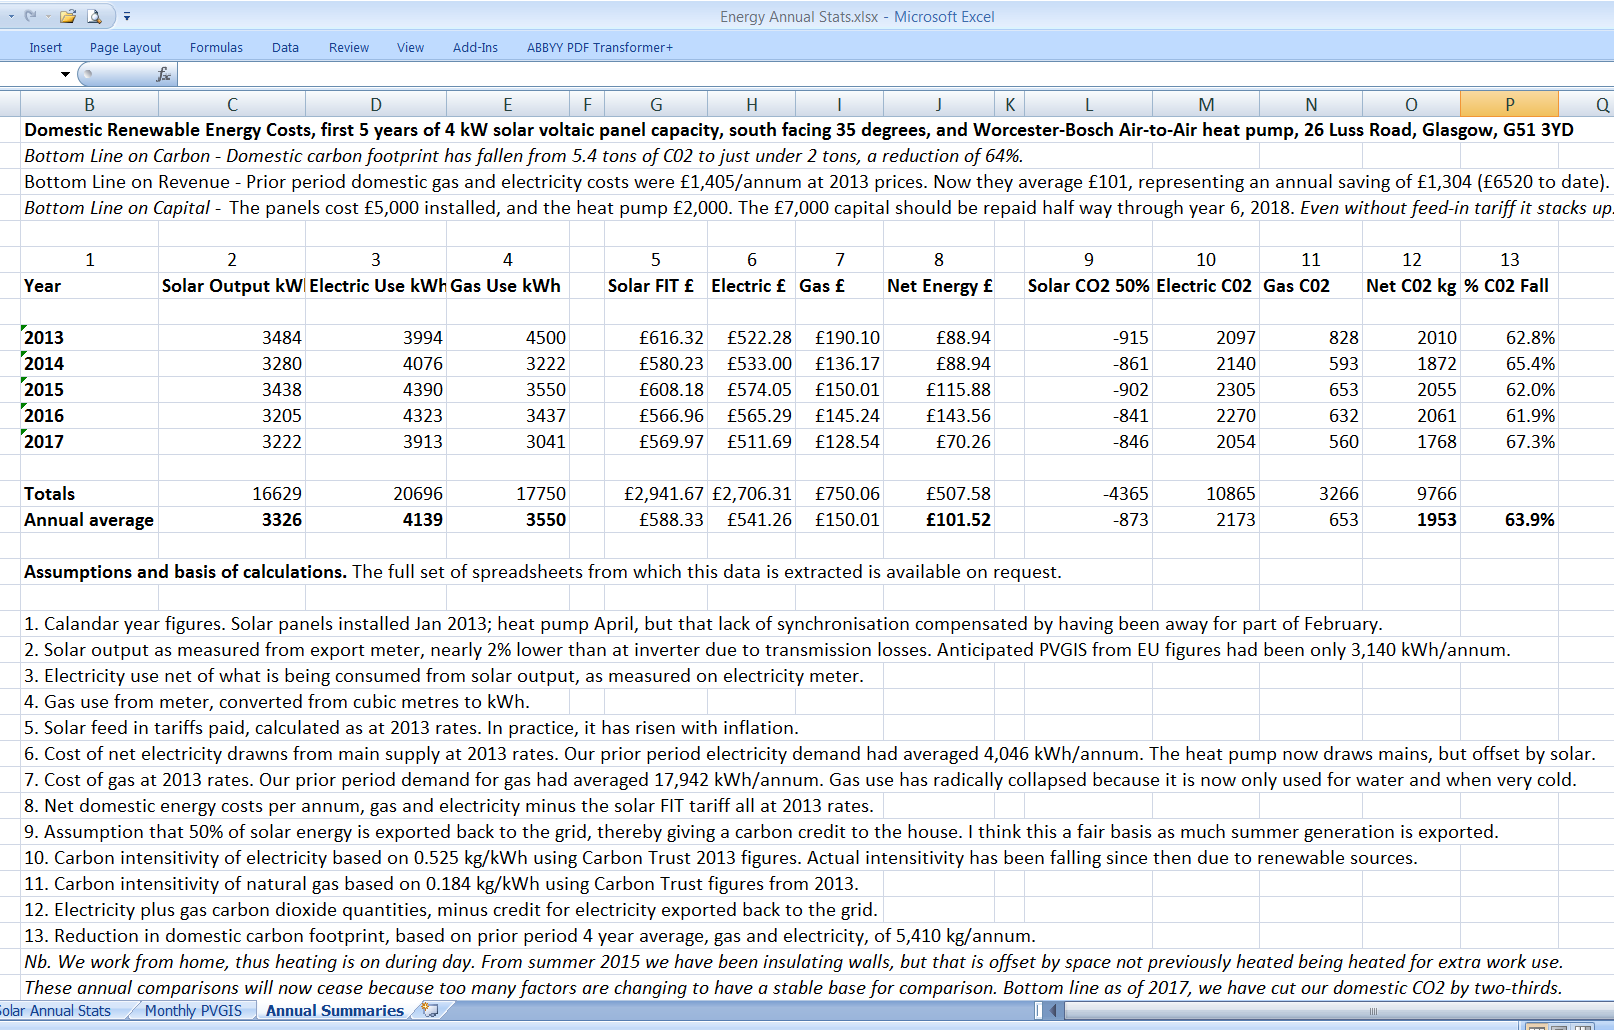Click the horizontal scrollbar left arrow
This screenshot has width=1614, height=1030.
(1054, 1011)
